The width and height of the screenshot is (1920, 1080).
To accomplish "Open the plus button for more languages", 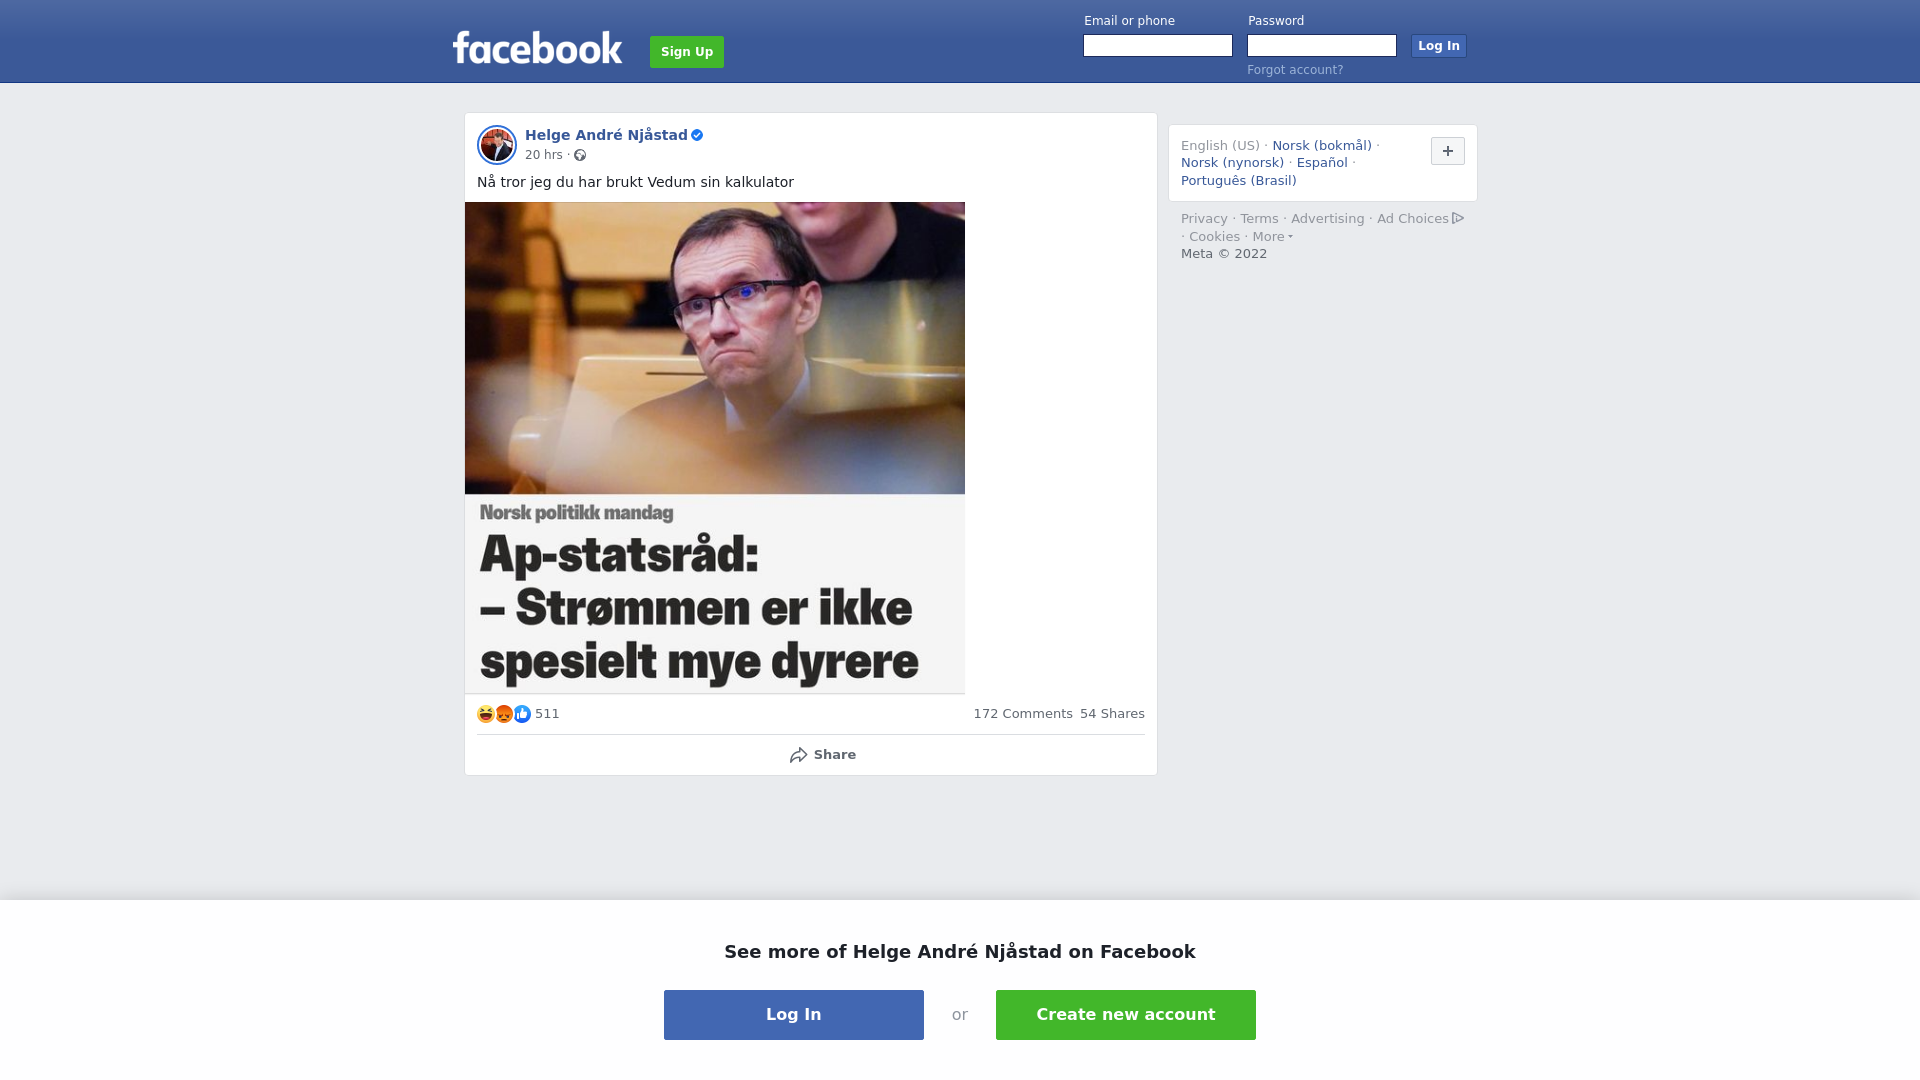I will (x=1448, y=151).
